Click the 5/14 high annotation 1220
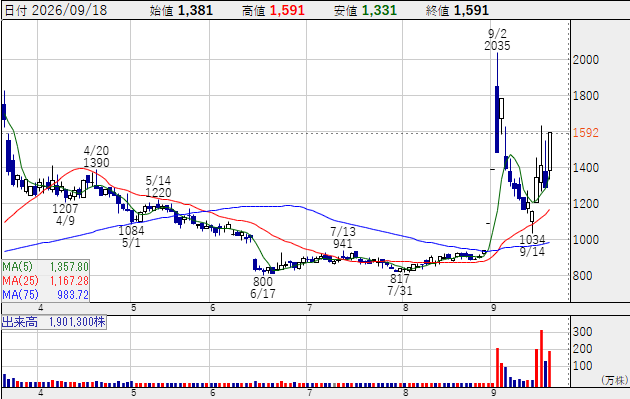The height and width of the screenshot is (399, 630). pyautogui.click(x=158, y=192)
